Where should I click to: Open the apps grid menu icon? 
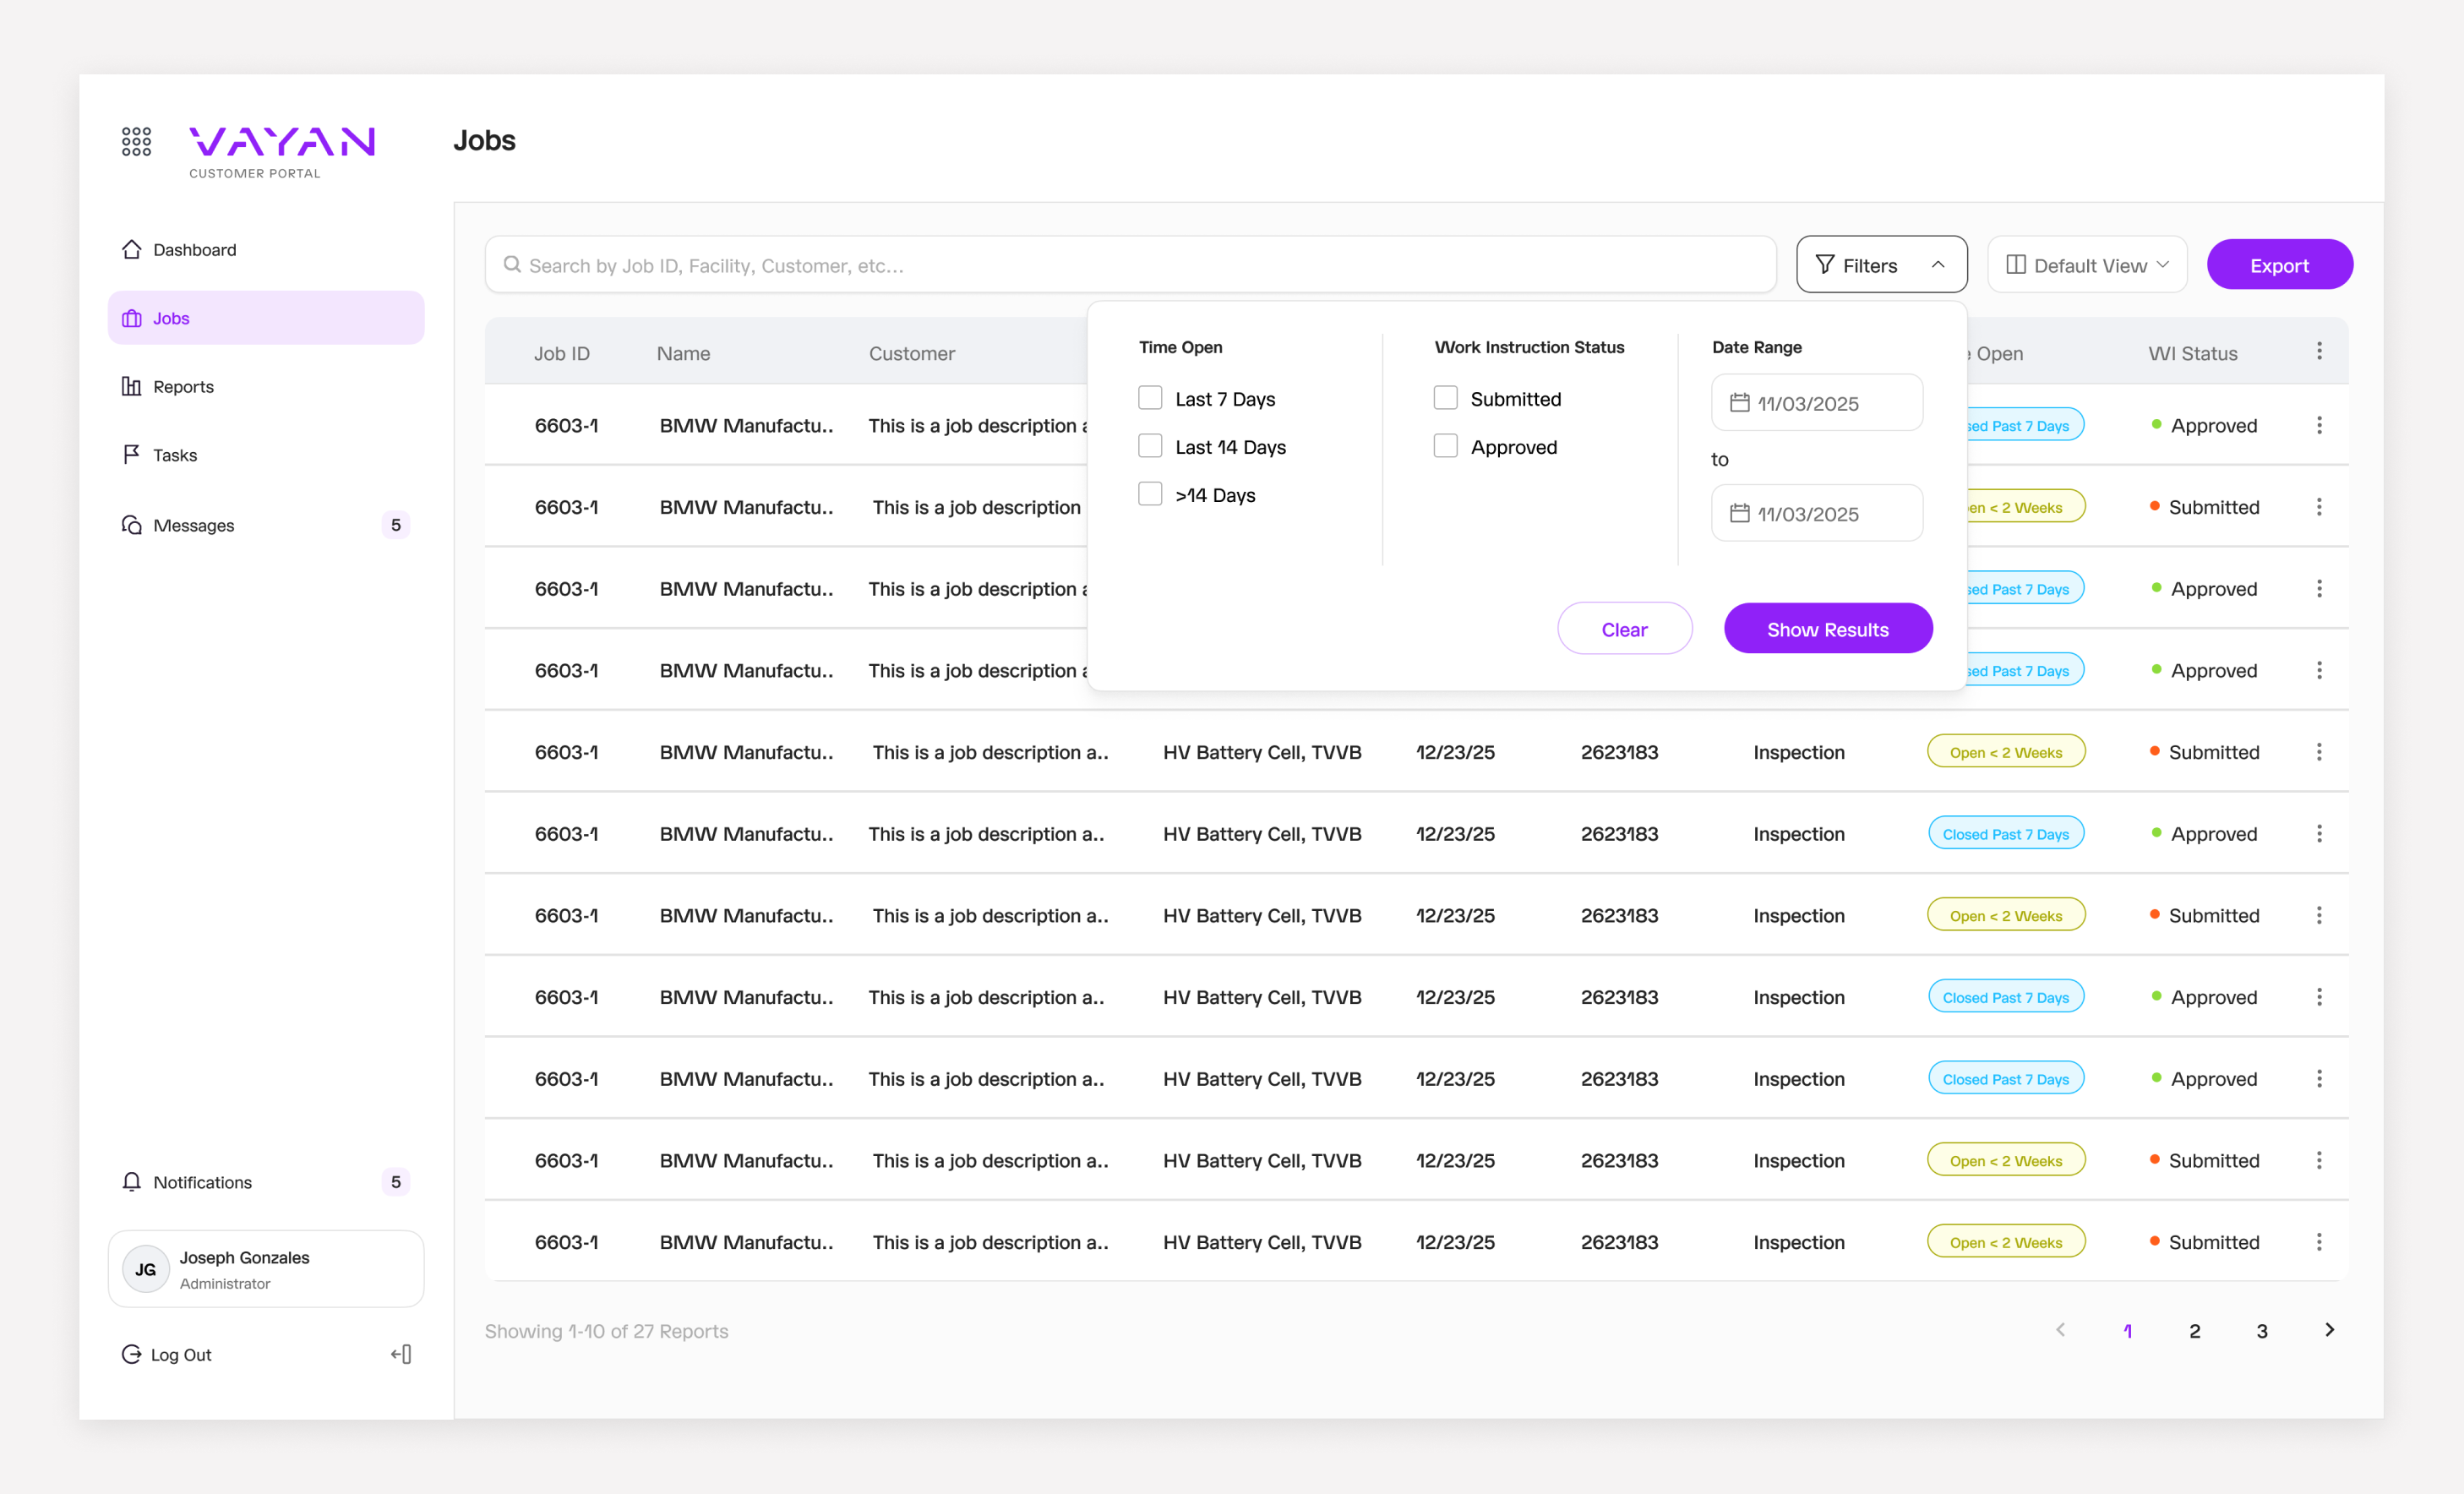tap(136, 141)
